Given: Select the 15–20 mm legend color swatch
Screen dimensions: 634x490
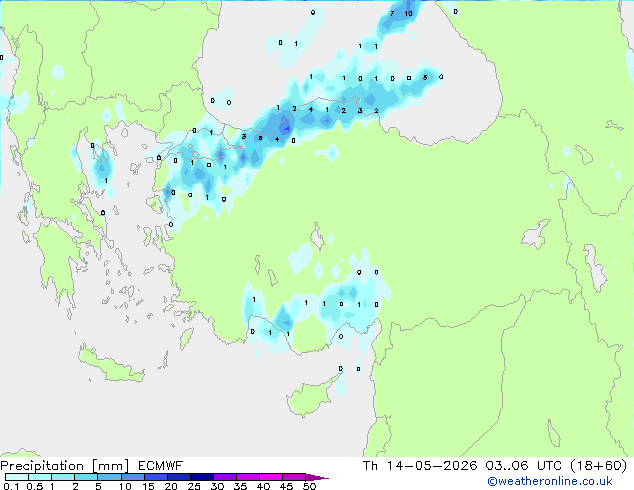Looking at the screenshot, I should point(156,477).
